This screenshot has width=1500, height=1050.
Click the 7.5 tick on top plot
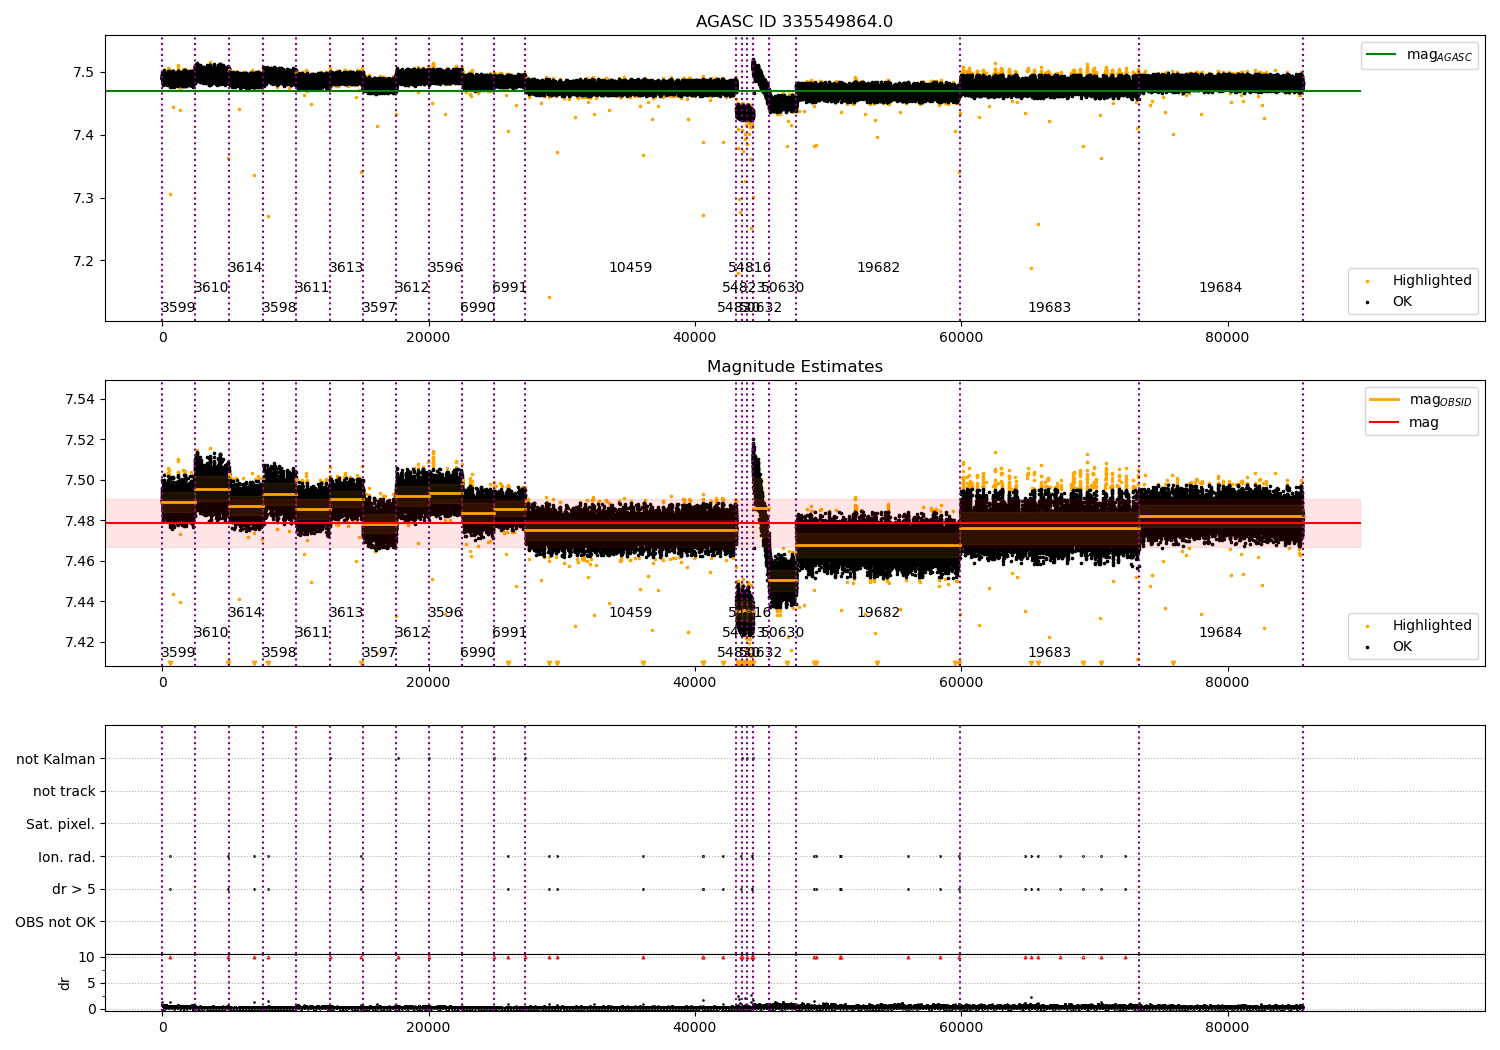pos(83,72)
